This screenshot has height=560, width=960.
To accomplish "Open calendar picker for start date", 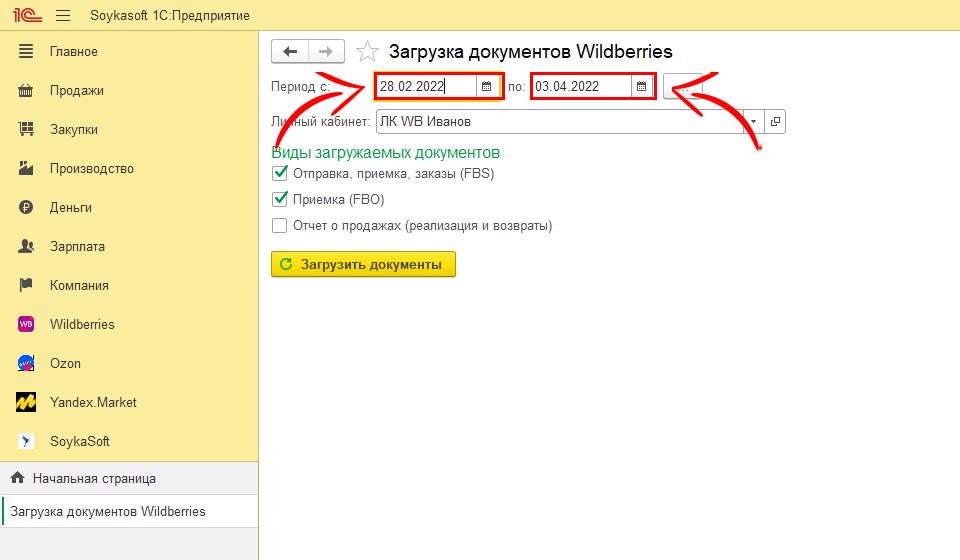I will [x=487, y=87].
